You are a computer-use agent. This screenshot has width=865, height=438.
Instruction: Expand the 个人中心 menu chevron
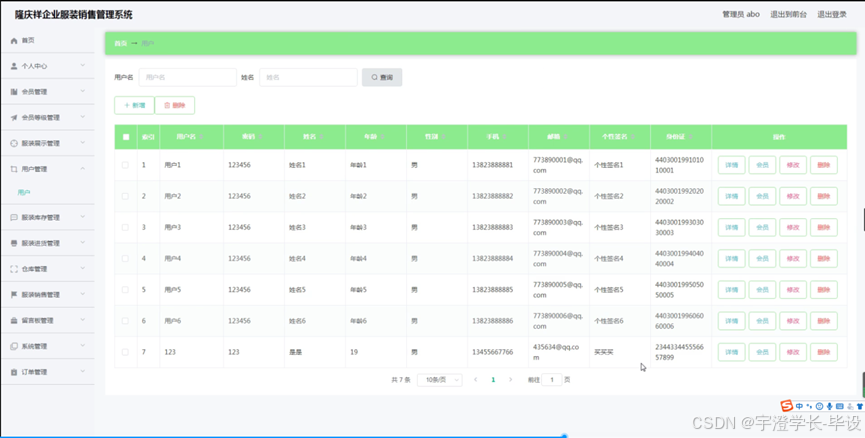[x=83, y=65]
